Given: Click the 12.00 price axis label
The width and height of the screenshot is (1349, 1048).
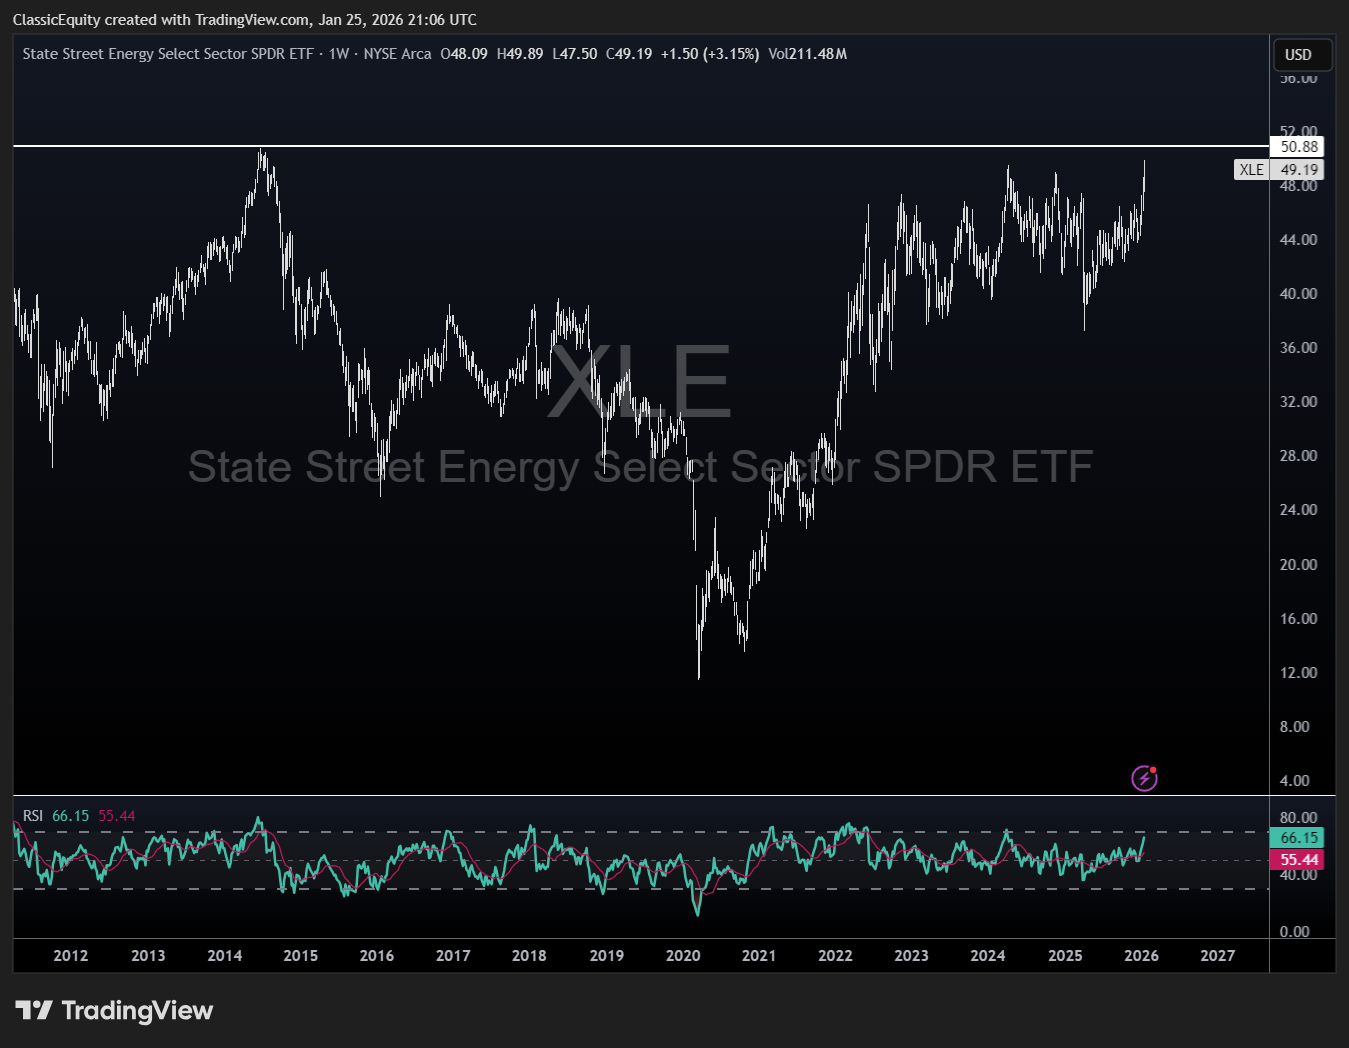Looking at the screenshot, I should click(x=1298, y=672).
